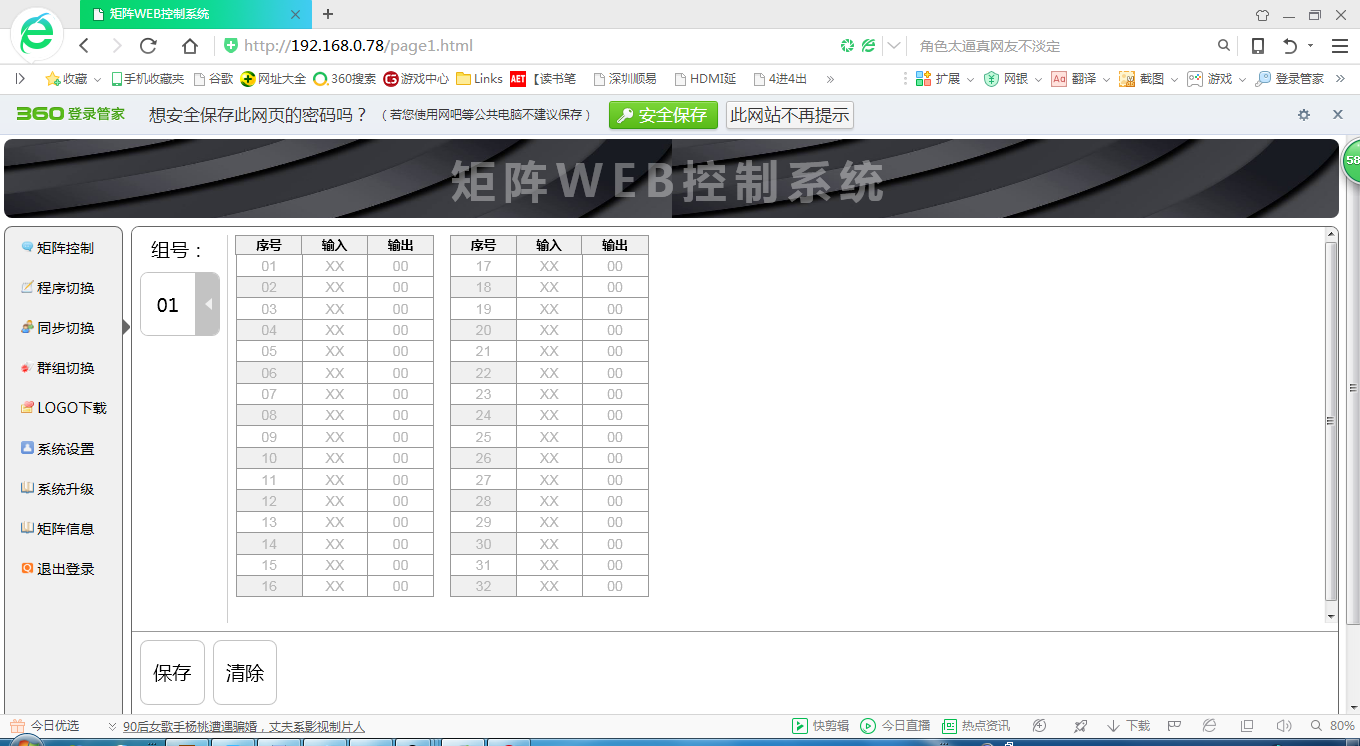Expand the group number selector beside 01
The image size is (1360, 746).
click(x=208, y=303)
